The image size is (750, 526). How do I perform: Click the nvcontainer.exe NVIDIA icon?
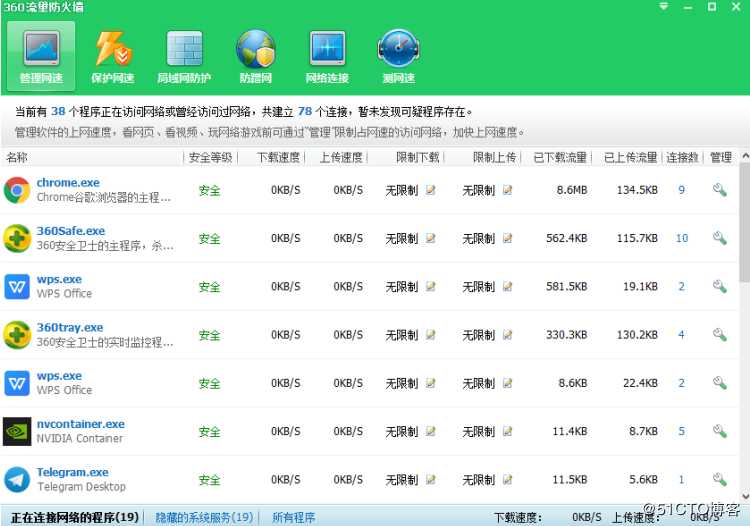[x=17, y=431]
